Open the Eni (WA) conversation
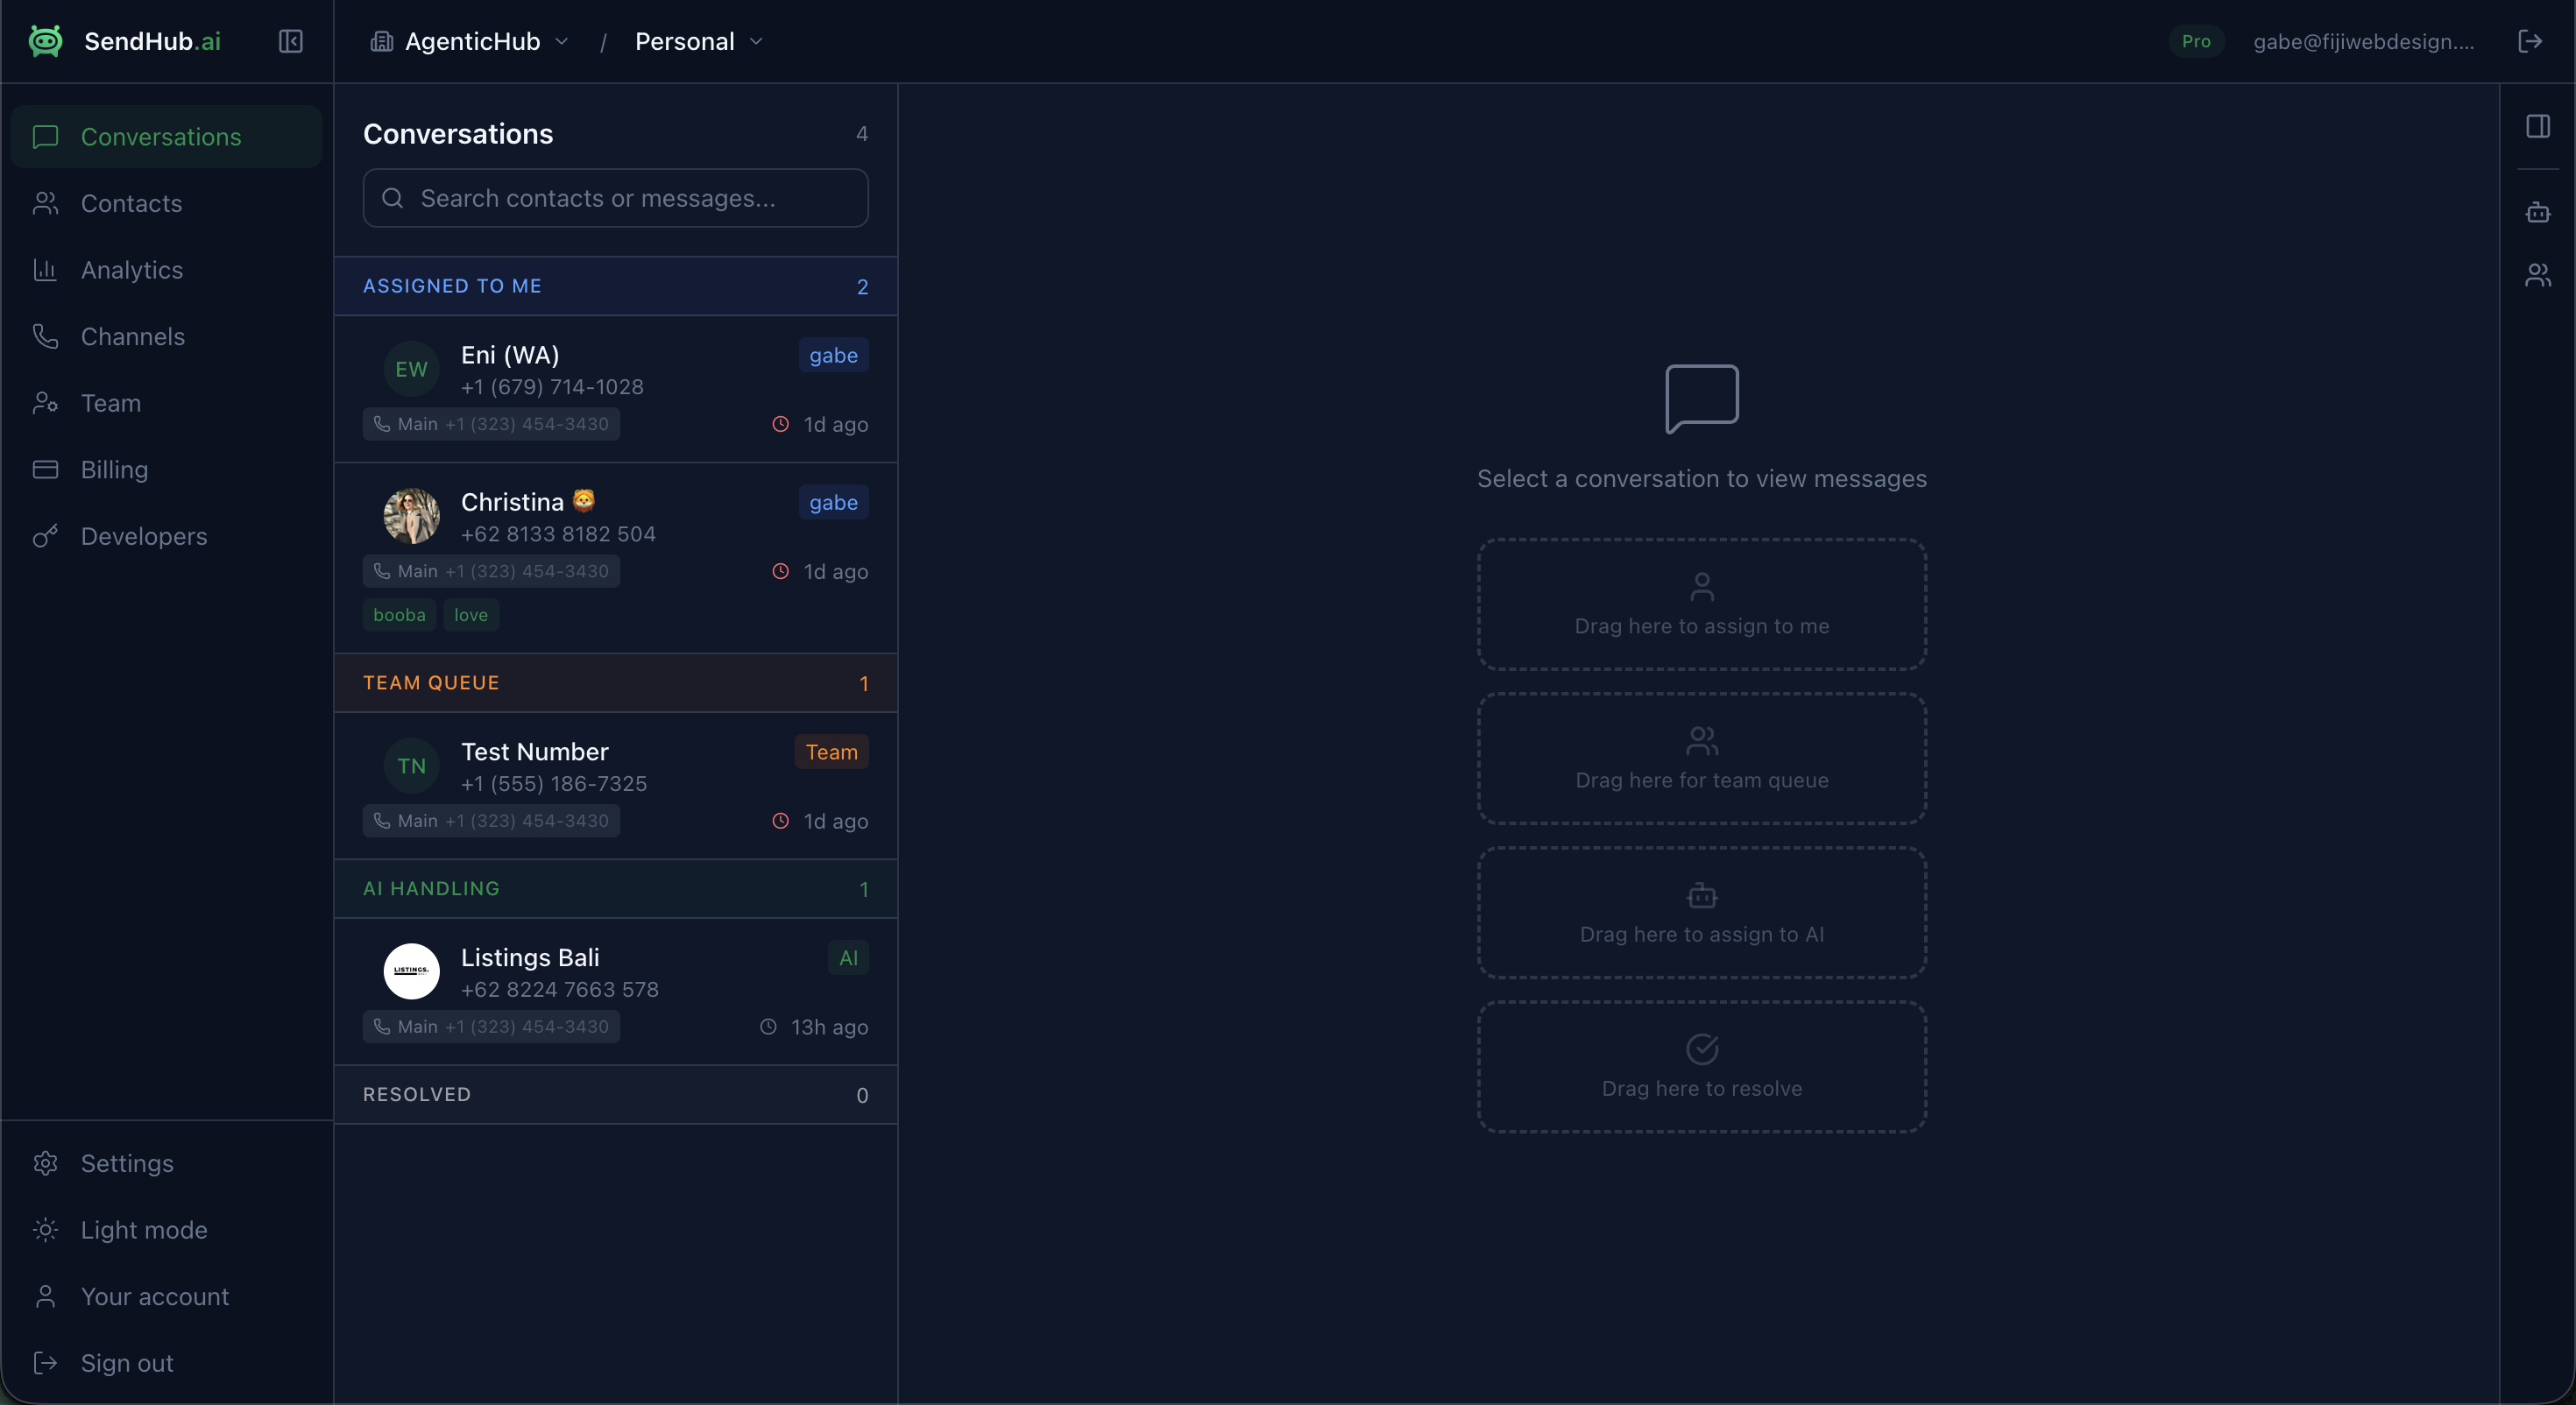This screenshot has height=1405, width=2576. (615, 389)
